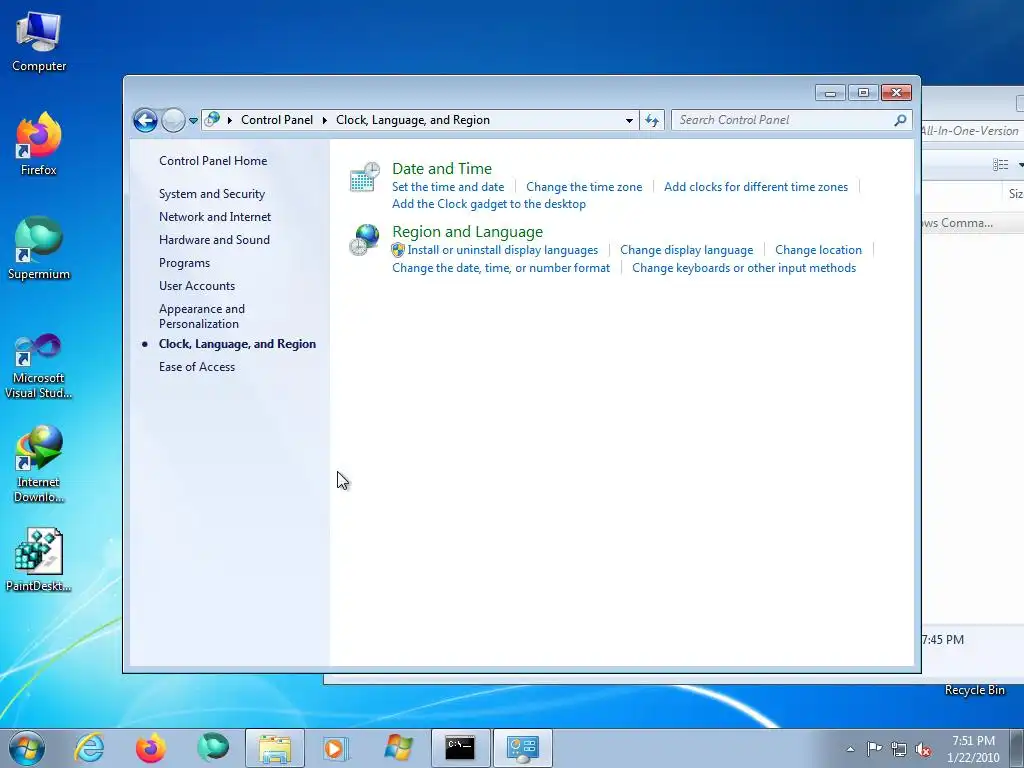The height and width of the screenshot is (768, 1024).
Task: Open the Windows Start menu
Action: point(27,748)
